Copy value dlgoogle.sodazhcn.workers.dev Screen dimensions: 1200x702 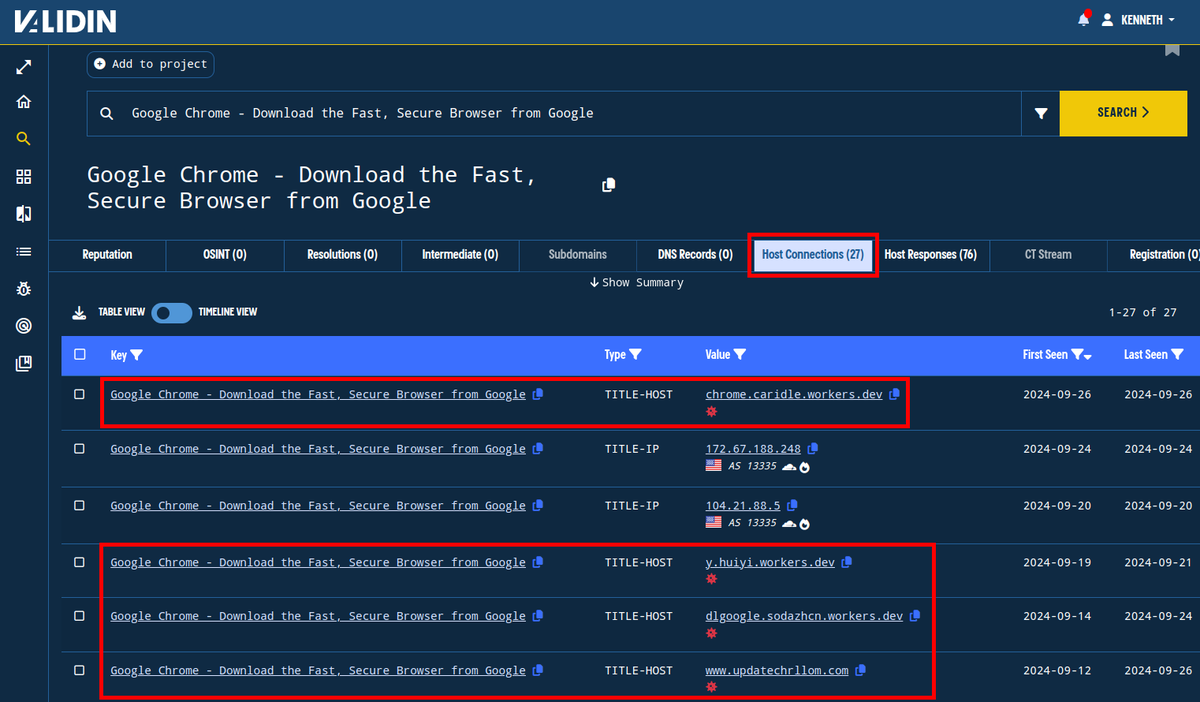pyautogui.click(x=915, y=616)
